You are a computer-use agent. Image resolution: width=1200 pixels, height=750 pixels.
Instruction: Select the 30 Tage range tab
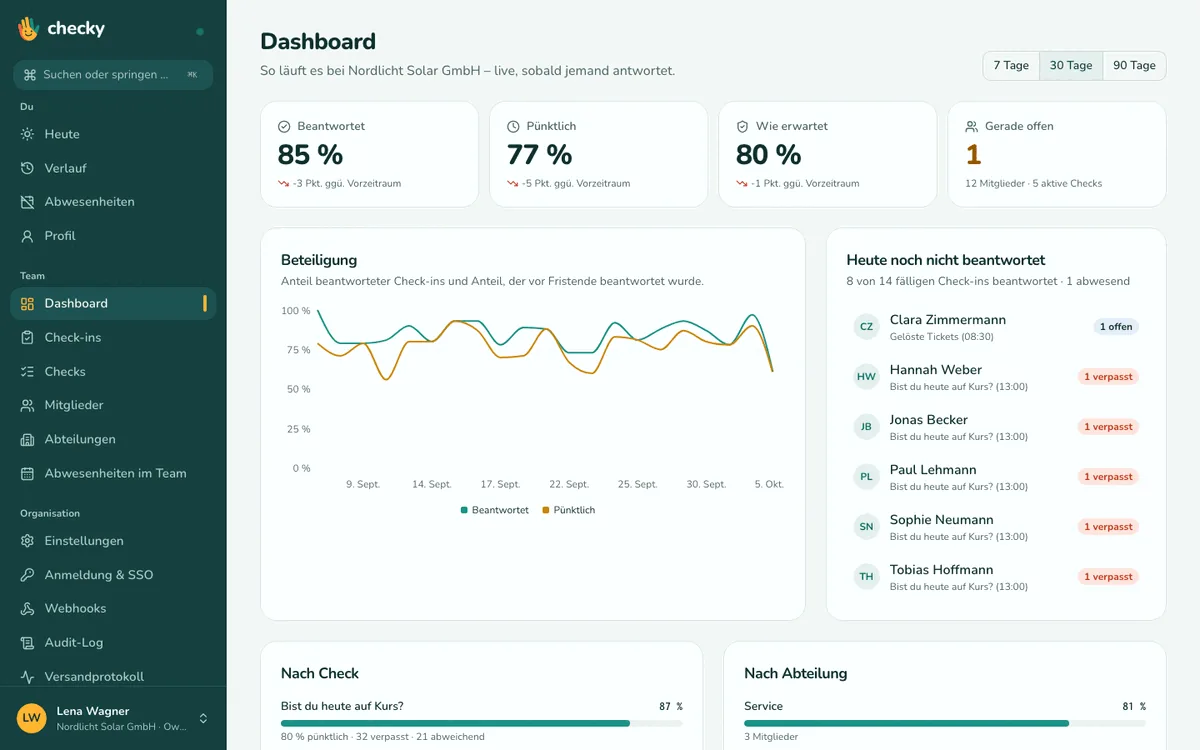pyautogui.click(x=1071, y=66)
